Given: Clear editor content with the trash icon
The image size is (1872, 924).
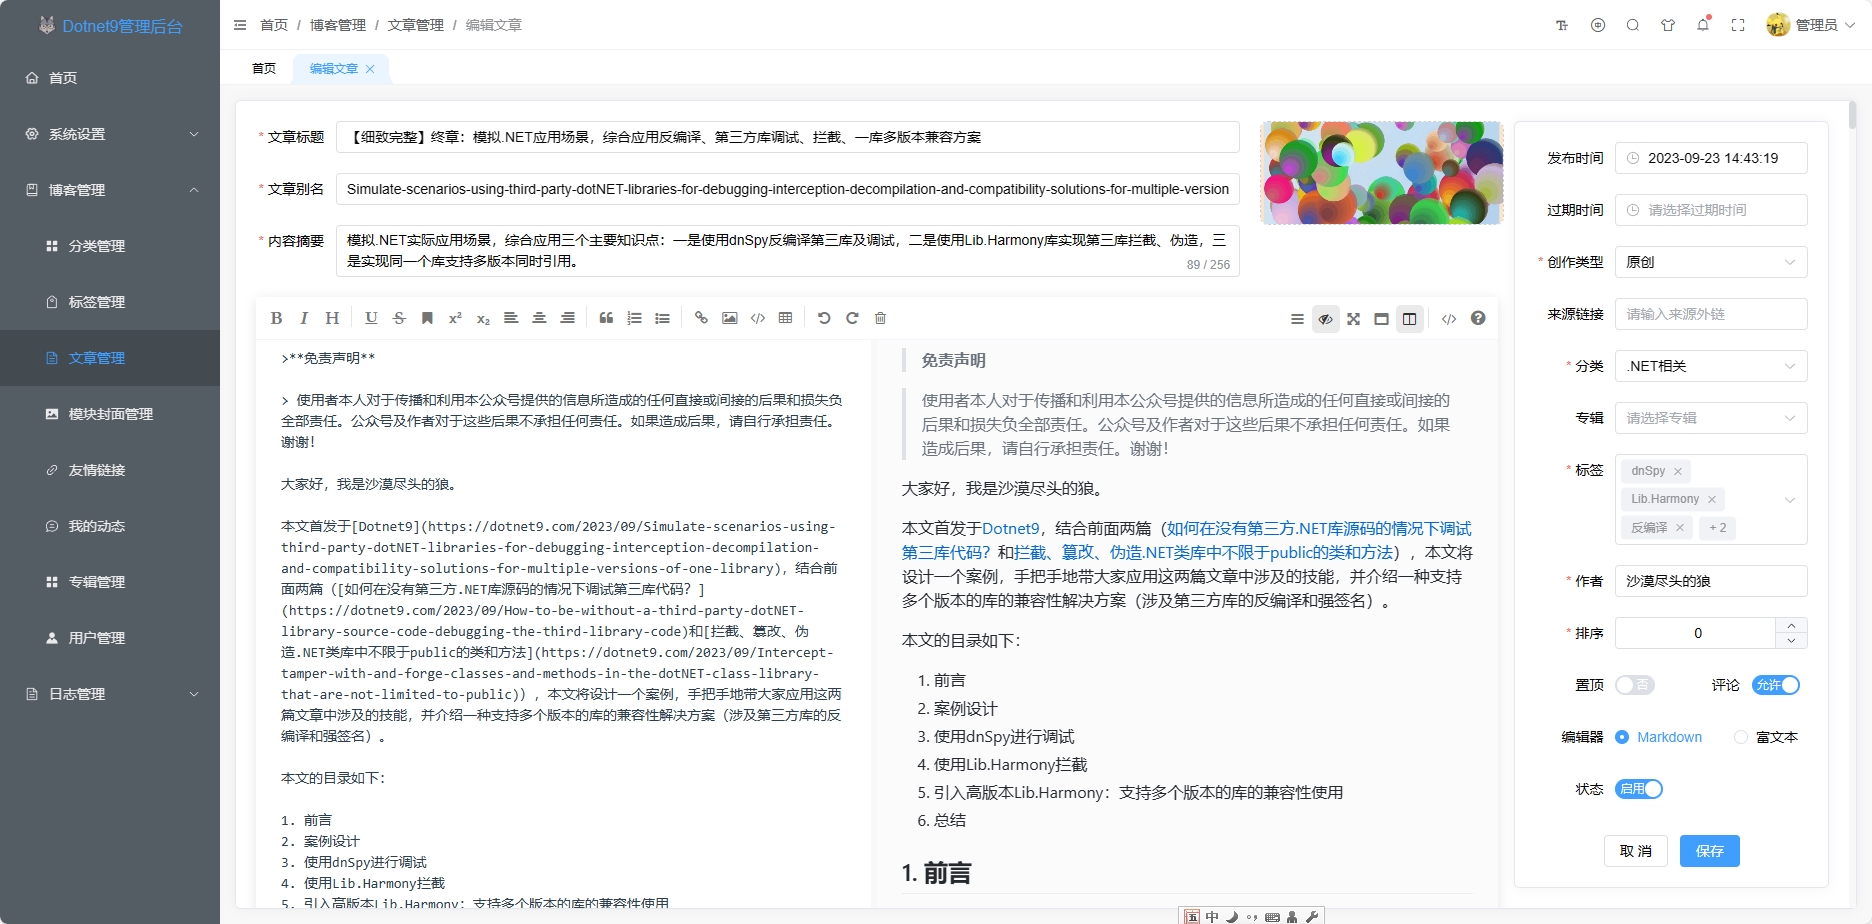Looking at the screenshot, I should [x=880, y=318].
